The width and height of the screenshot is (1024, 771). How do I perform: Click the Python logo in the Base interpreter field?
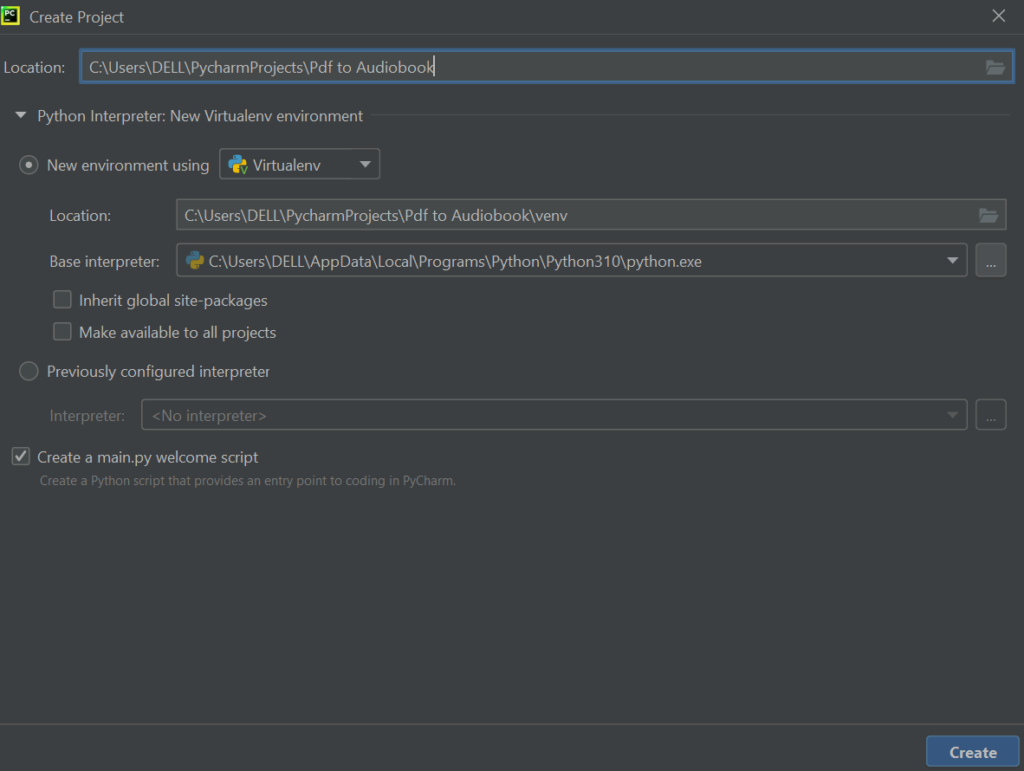[x=195, y=261]
